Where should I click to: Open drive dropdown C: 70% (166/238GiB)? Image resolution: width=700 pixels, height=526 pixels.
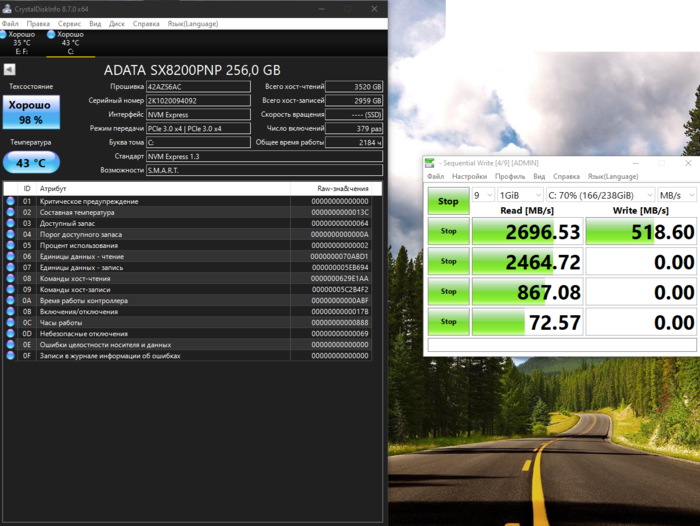[600, 195]
